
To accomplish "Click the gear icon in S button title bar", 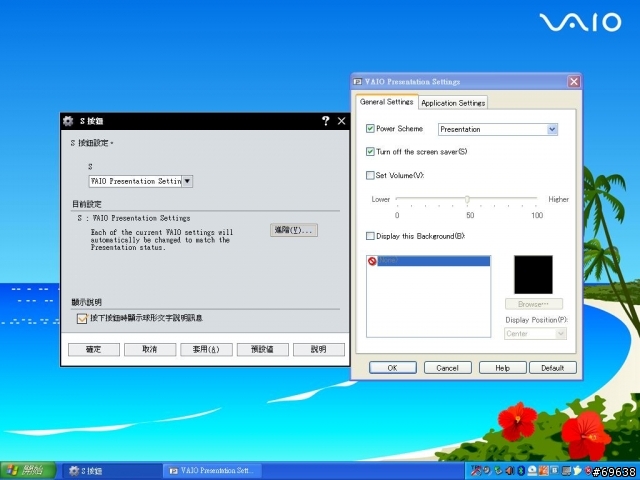I will coord(68,121).
